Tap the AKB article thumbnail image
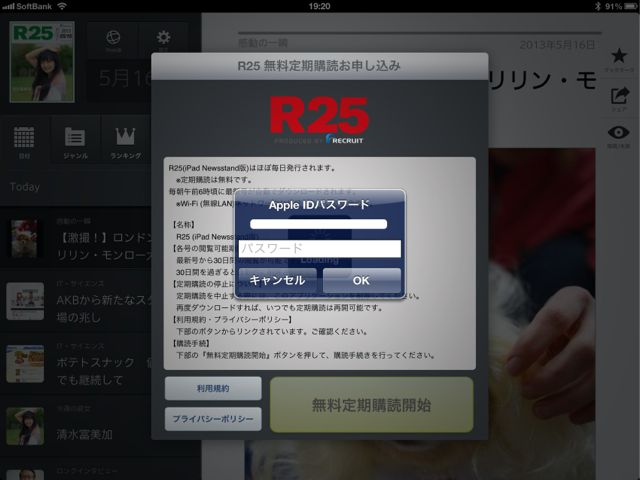The image size is (640, 480). pos(25,301)
